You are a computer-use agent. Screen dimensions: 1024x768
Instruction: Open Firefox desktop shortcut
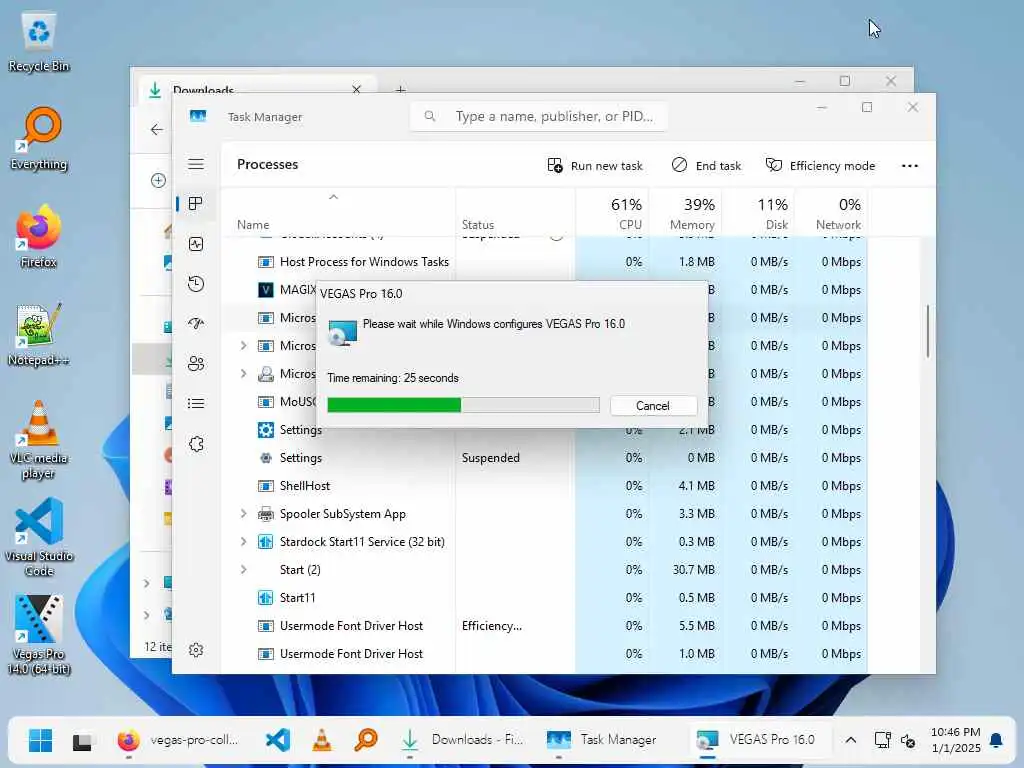pos(39,236)
